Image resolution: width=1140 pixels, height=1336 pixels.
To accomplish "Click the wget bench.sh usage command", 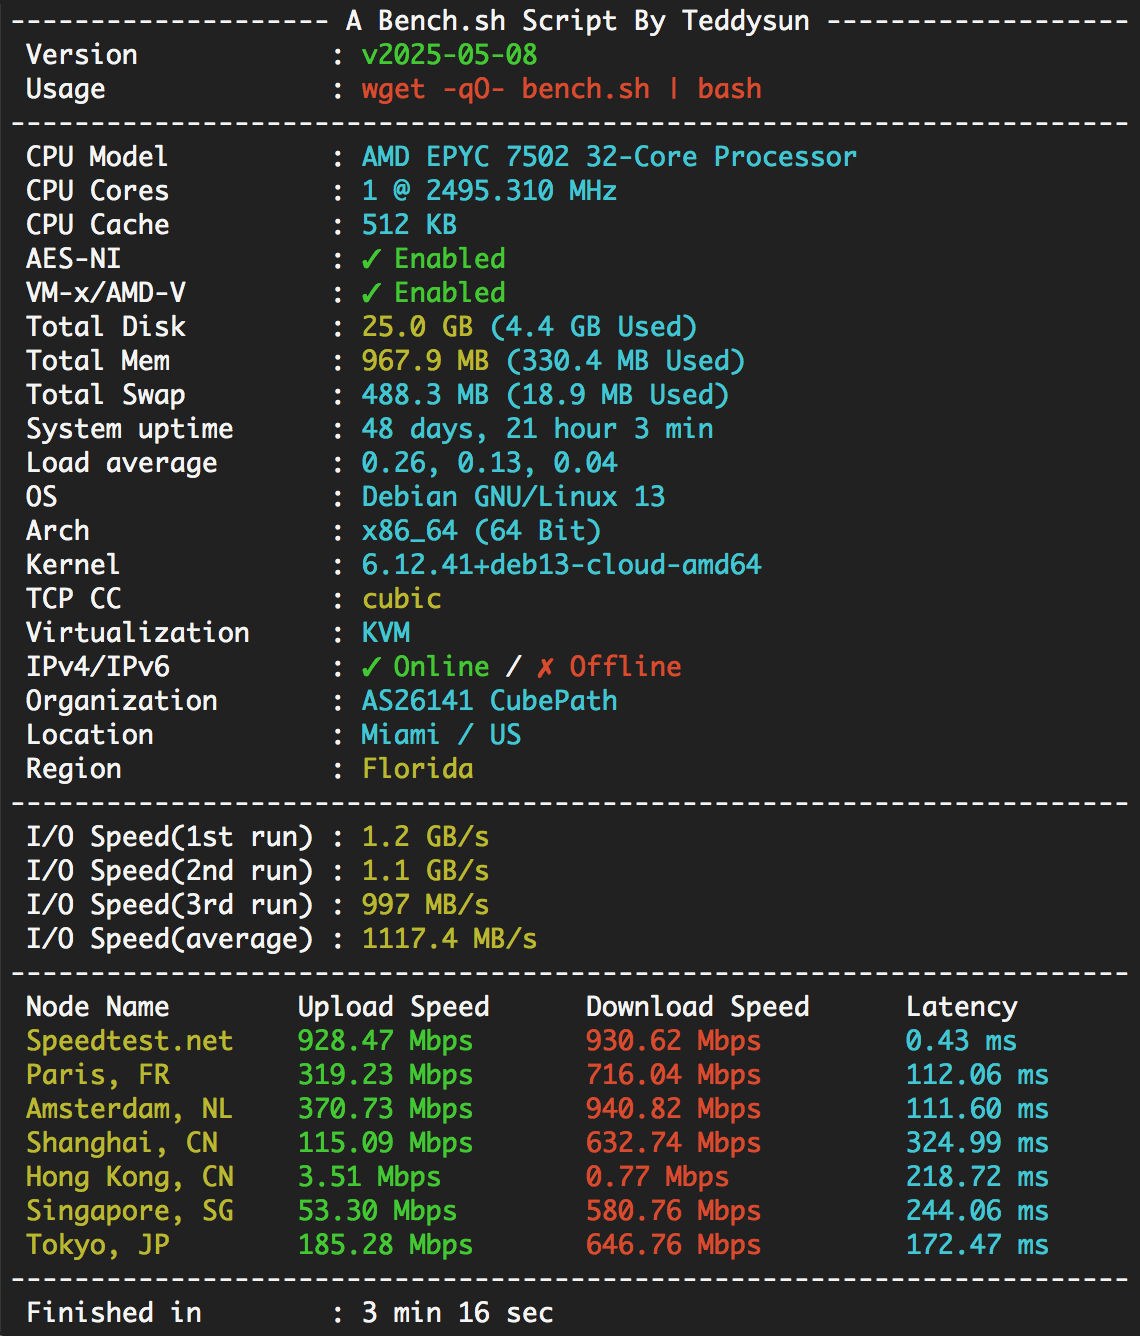I will click(x=561, y=89).
